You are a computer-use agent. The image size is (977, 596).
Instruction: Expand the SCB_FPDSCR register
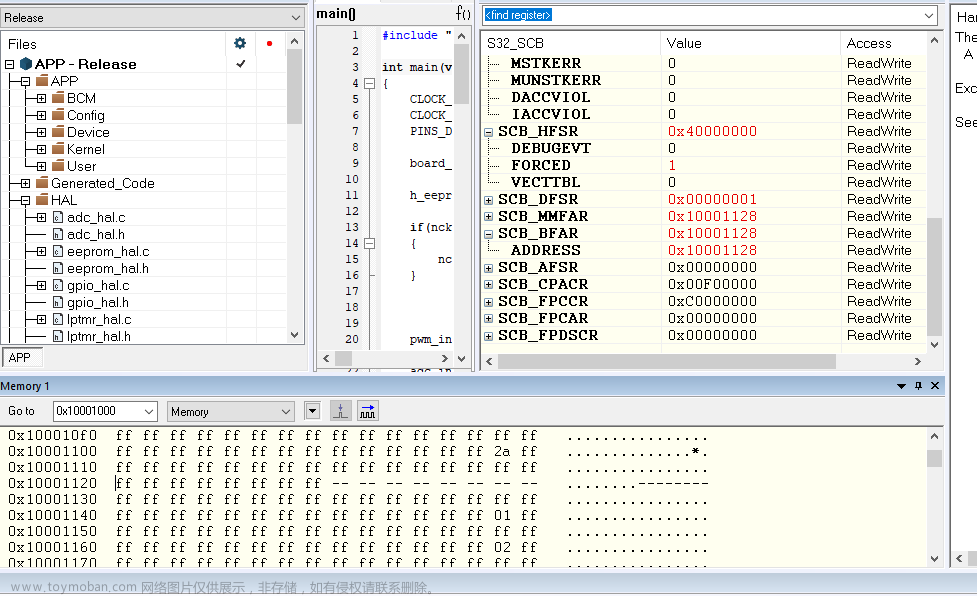pos(489,336)
